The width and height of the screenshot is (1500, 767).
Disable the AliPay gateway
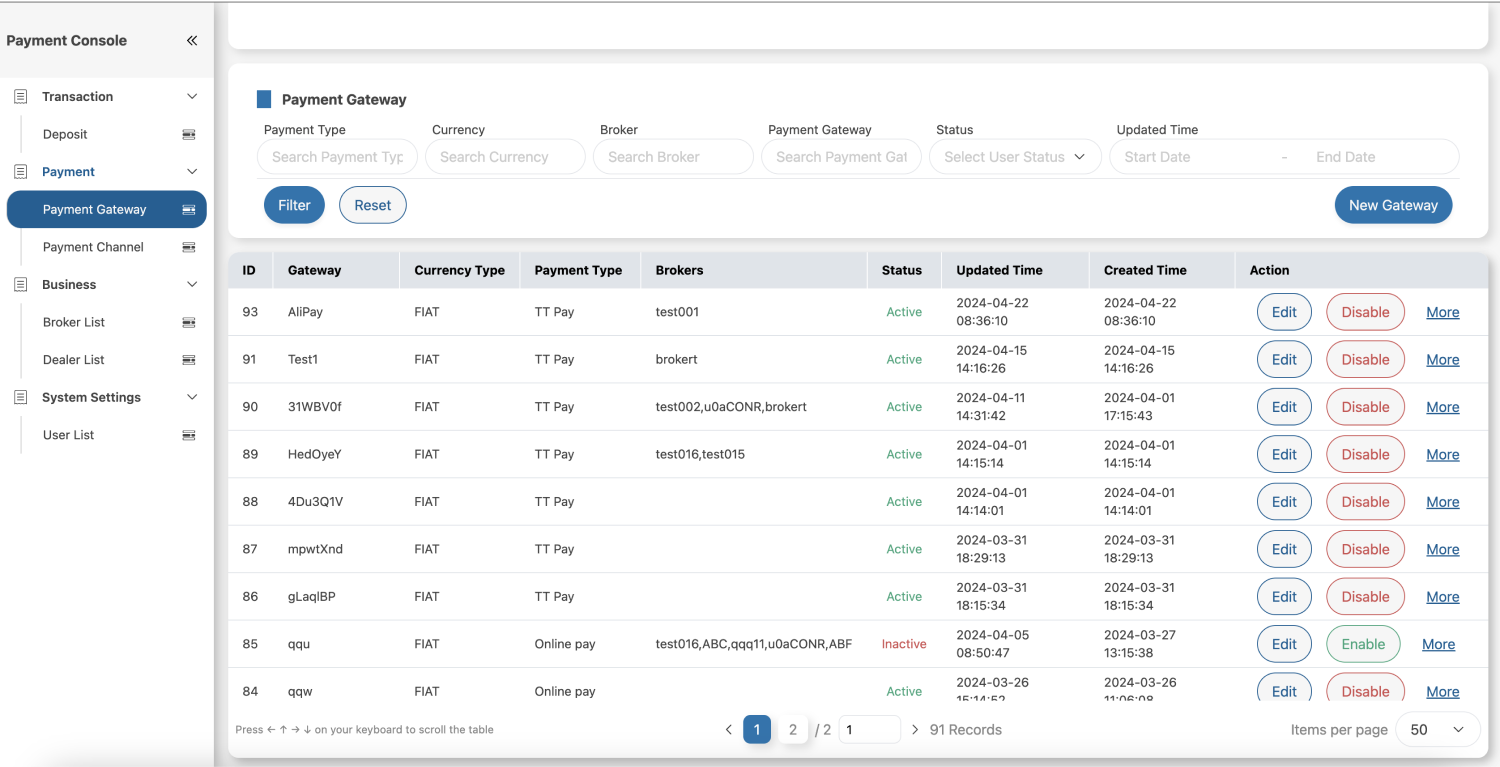click(1365, 312)
